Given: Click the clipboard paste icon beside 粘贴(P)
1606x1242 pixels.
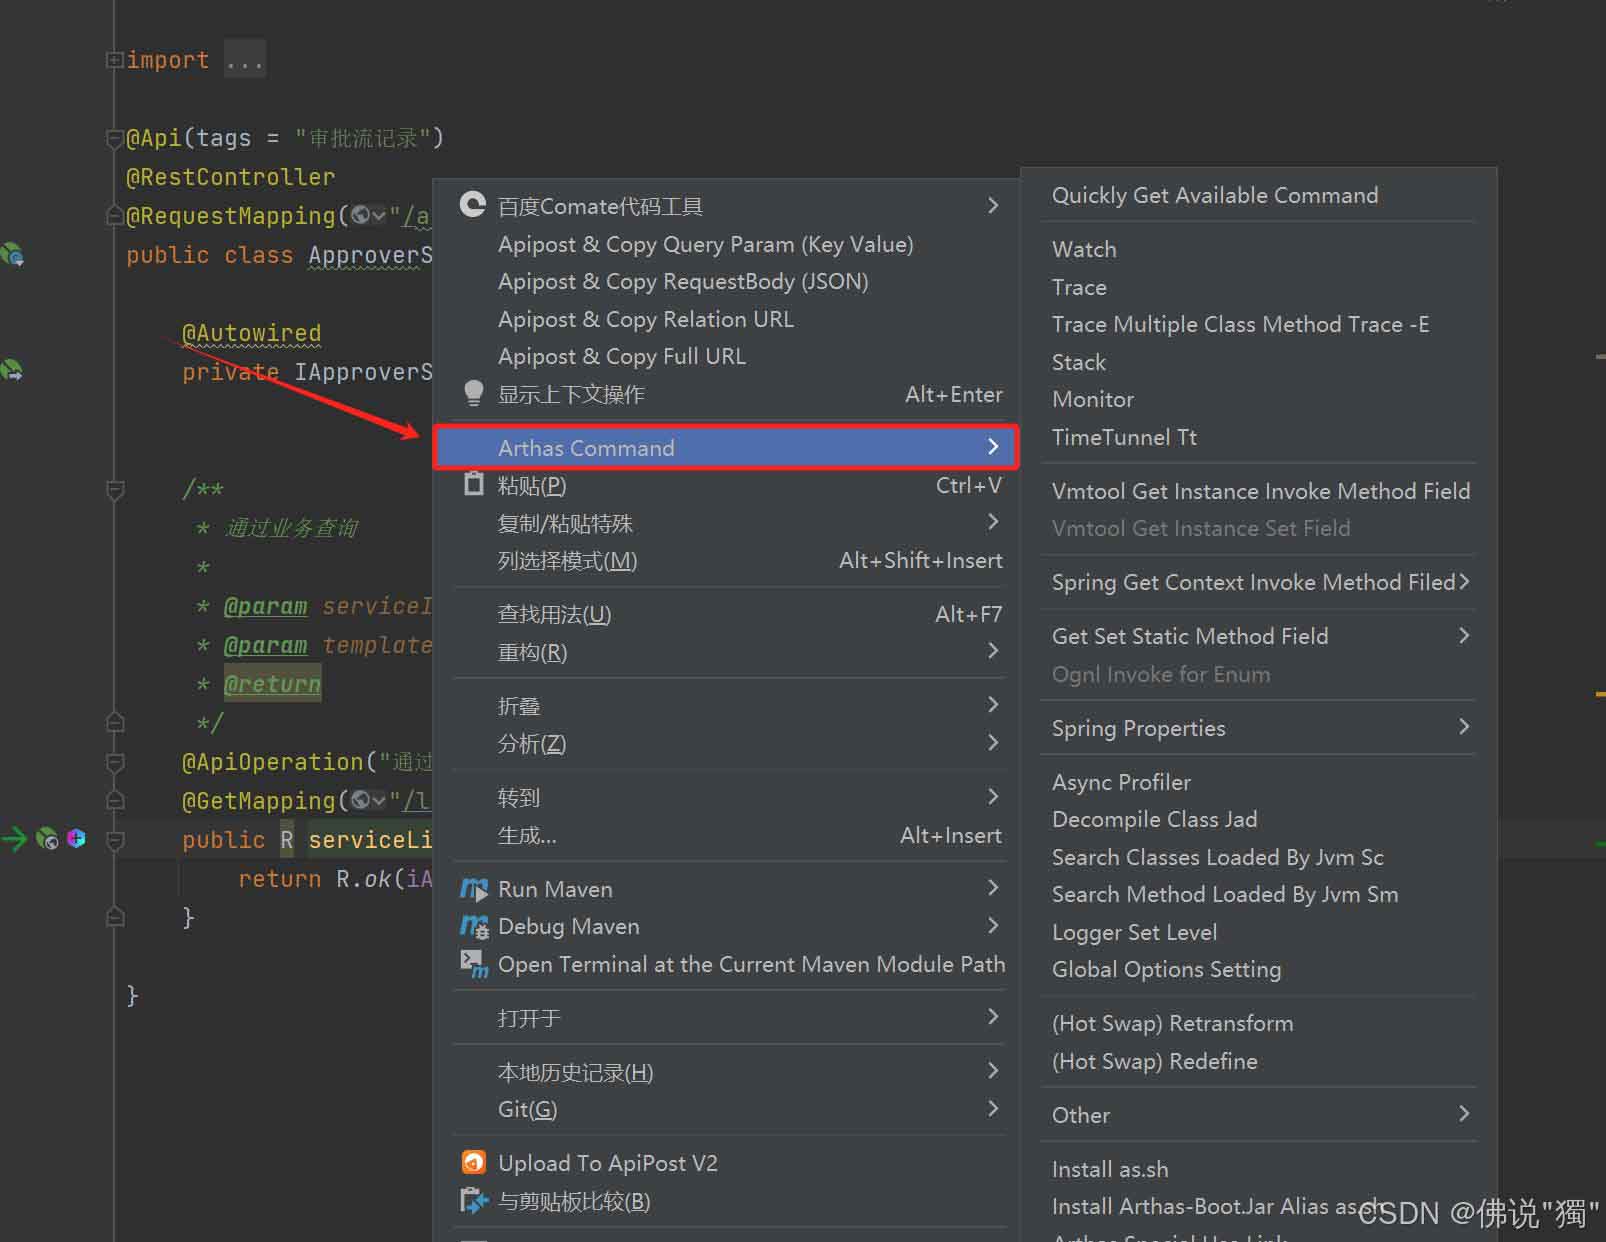Looking at the screenshot, I should [473, 484].
